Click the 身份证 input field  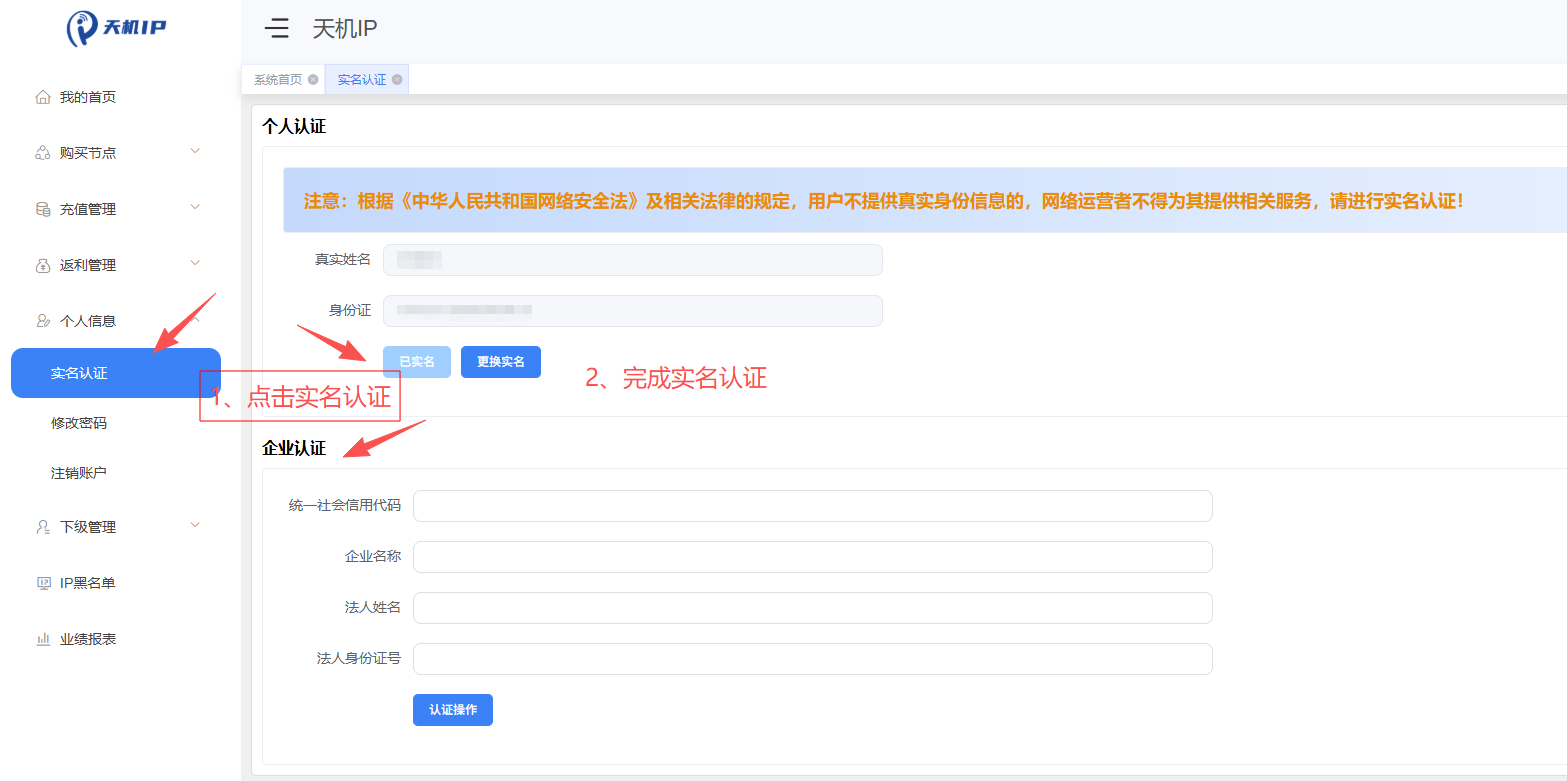coord(633,311)
